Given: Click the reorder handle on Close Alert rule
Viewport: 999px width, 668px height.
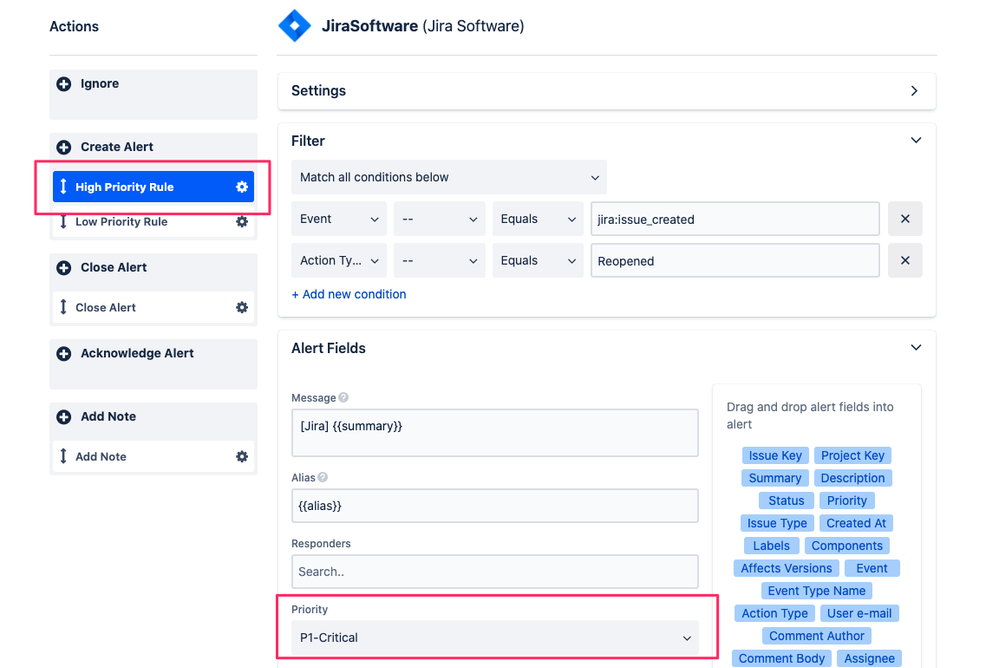Looking at the screenshot, I should 63,307.
